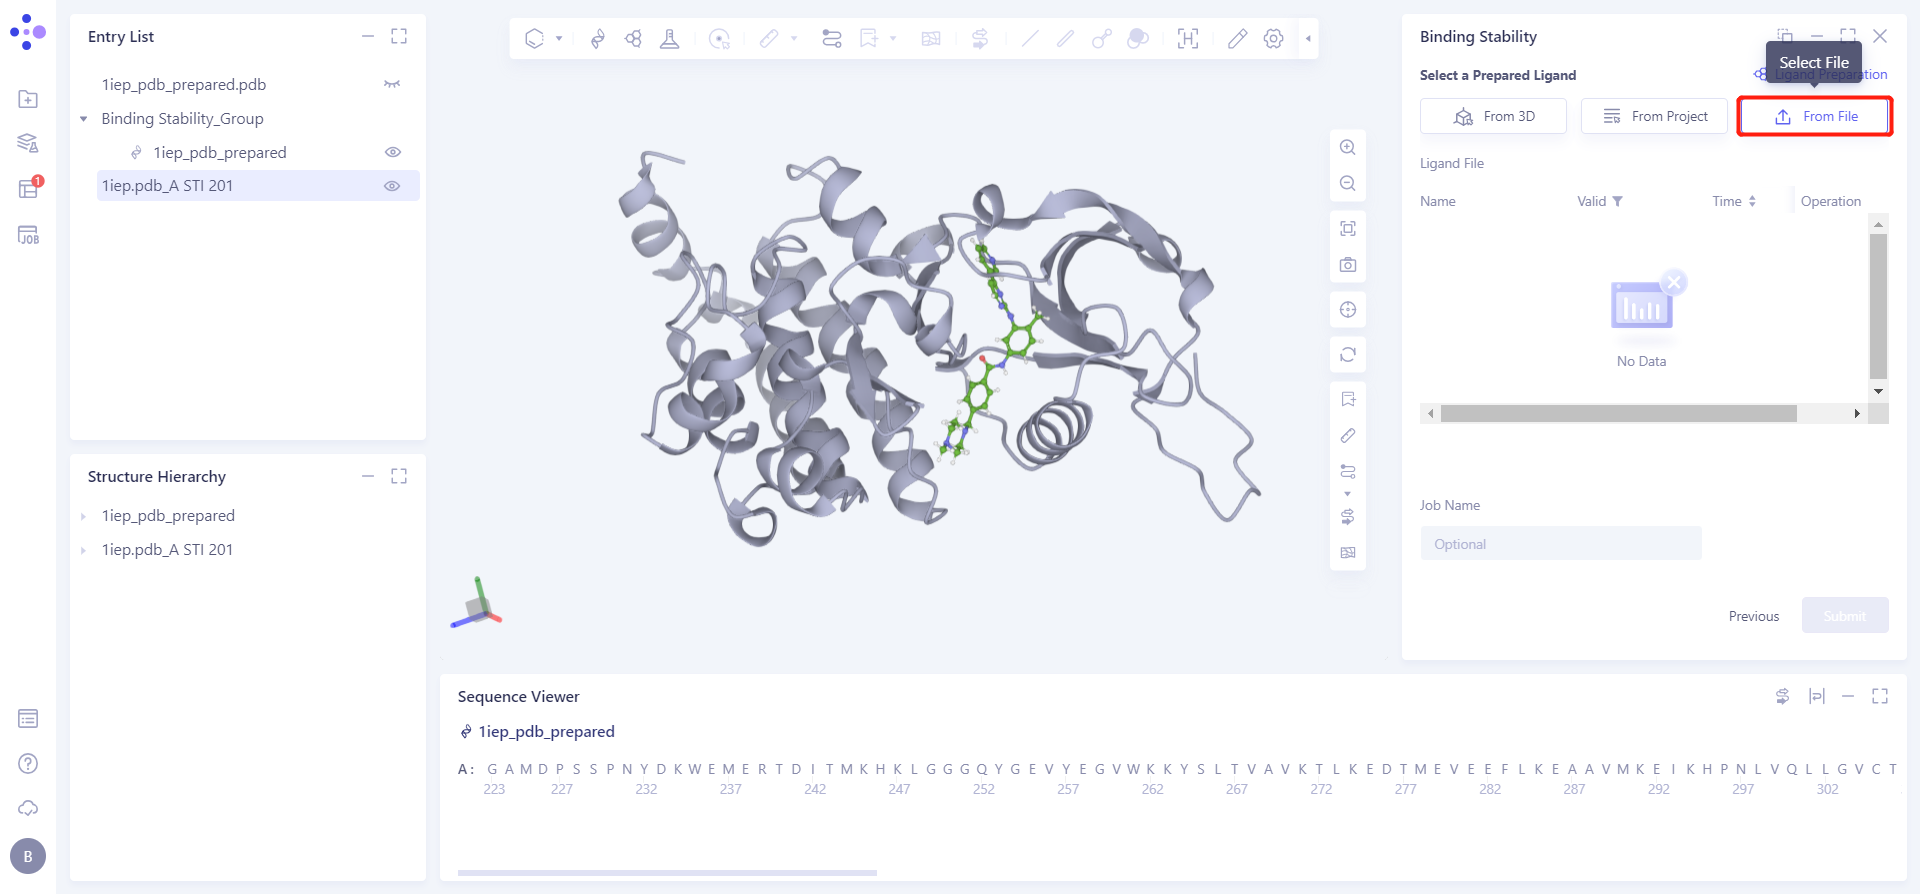Open the settings gear in top toolbar
This screenshot has height=894, width=1920.
1273,39
